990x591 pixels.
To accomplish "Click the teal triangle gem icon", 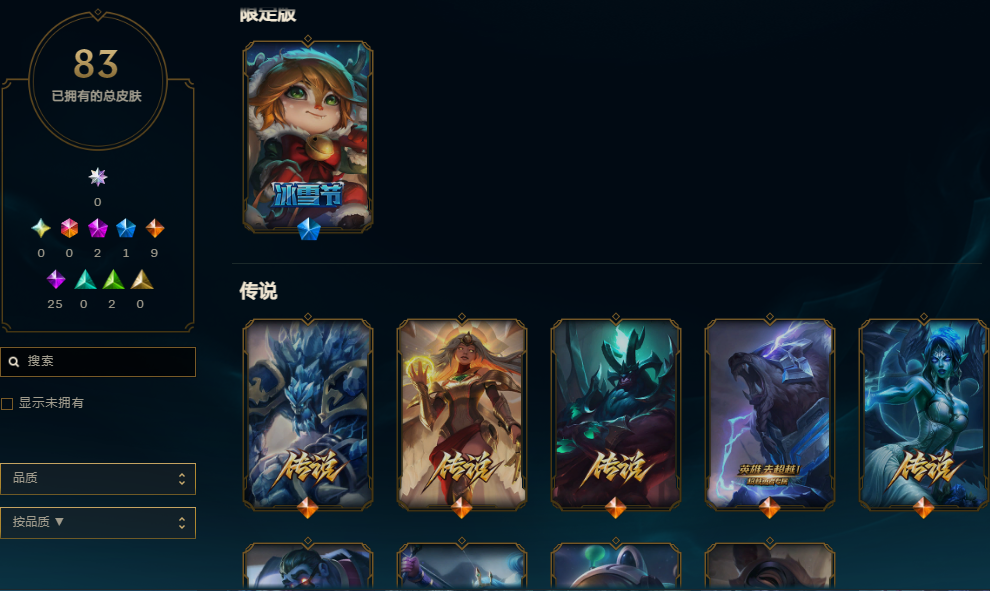I will [x=85, y=279].
